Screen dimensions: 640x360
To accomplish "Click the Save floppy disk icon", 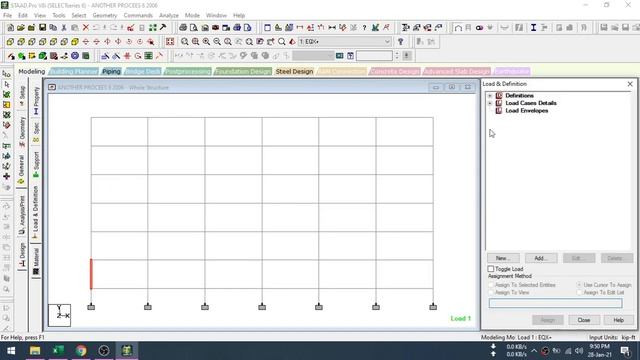I will (42, 28).
